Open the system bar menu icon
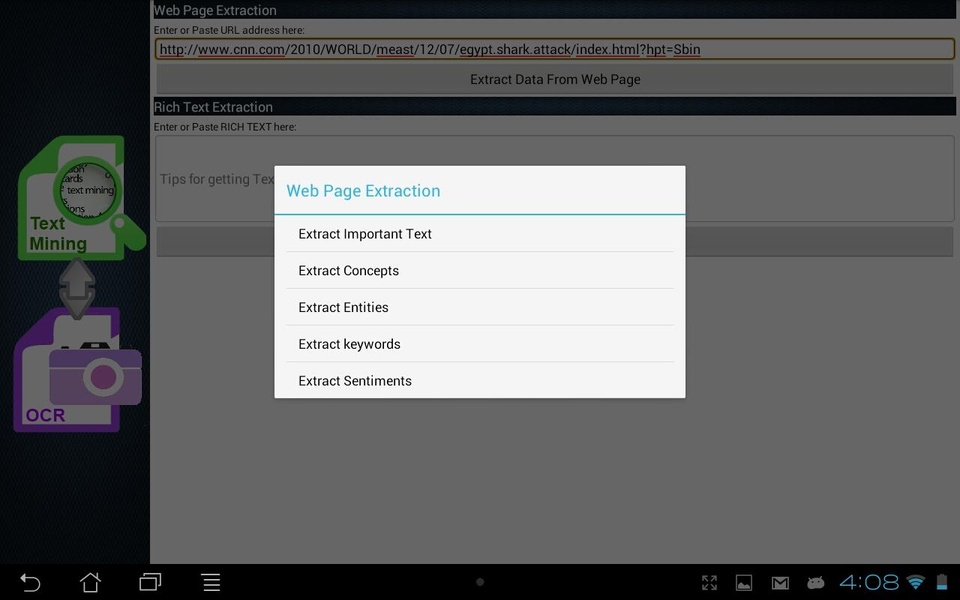This screenshot has height=600, width=960. coord(211,582)
